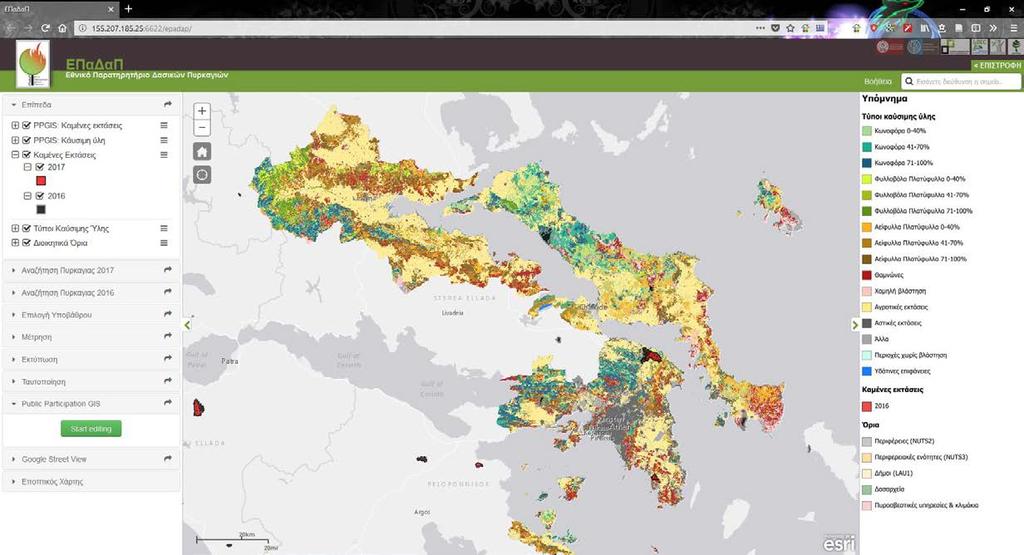Viewport: 1024px width, 555px height.
Task: Detach the Μέτρηση panel via its arrow icon
Action: (168, 336)
